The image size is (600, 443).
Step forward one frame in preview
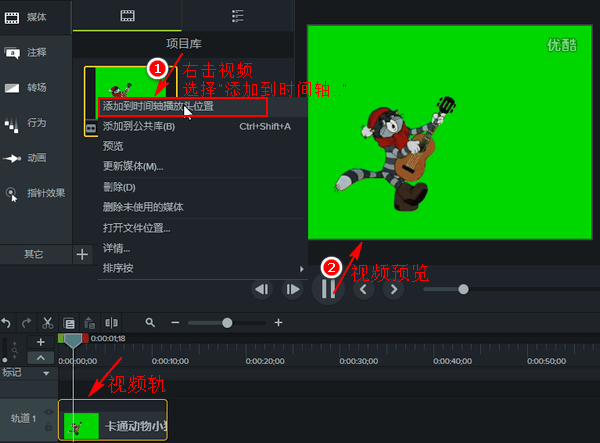click(x=293, y=289)
